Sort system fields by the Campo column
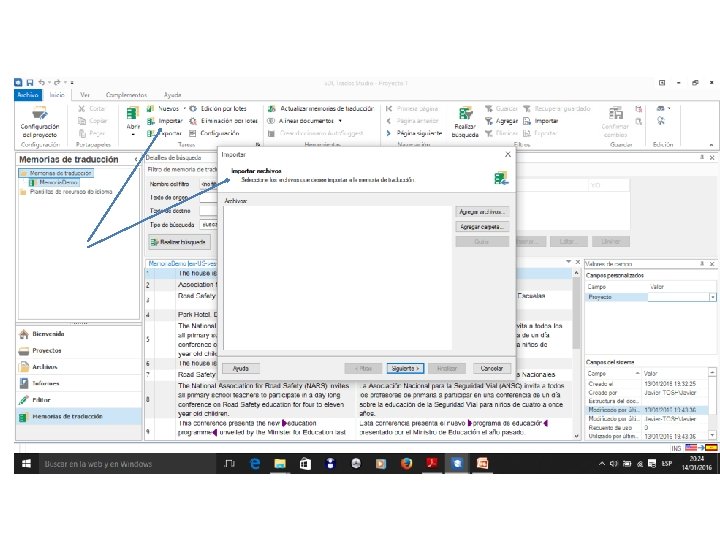The image size is (720, 540). (613, 373)
